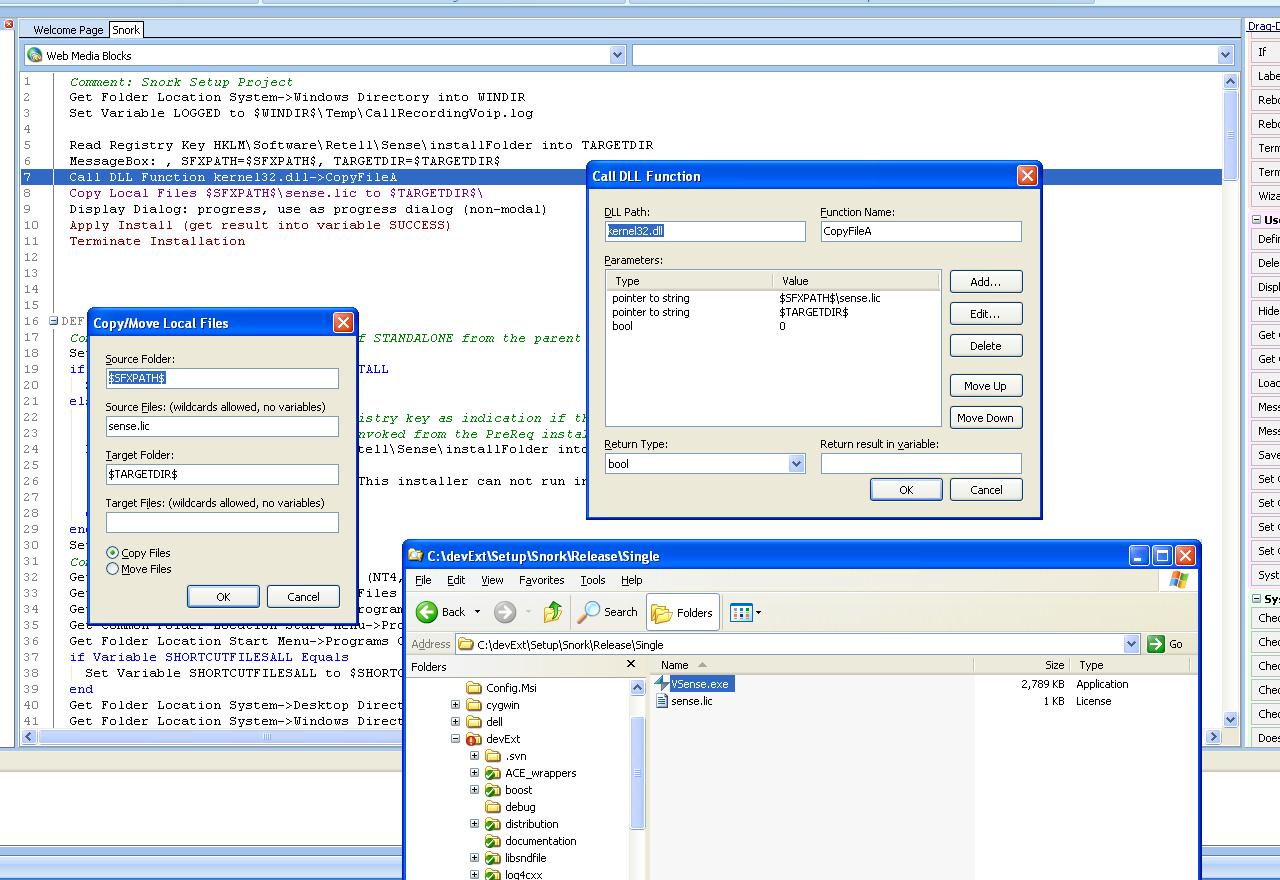Toggle the Folders pane button in Explorer
The height and width of the screenshot is (880, 1280).
pos(683,613)
